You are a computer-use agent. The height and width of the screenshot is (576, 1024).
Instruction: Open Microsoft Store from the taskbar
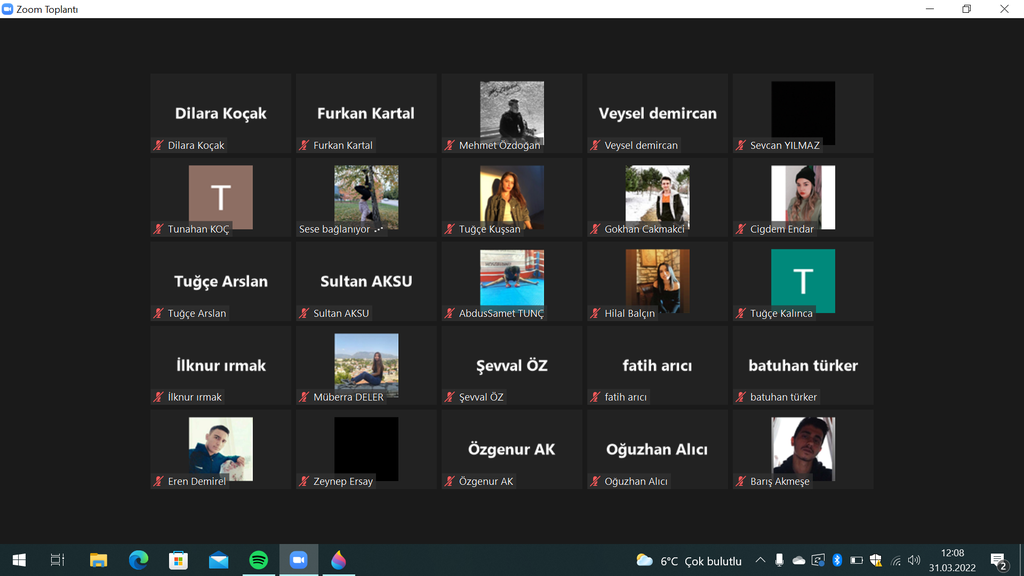click(x=178, y=560)
